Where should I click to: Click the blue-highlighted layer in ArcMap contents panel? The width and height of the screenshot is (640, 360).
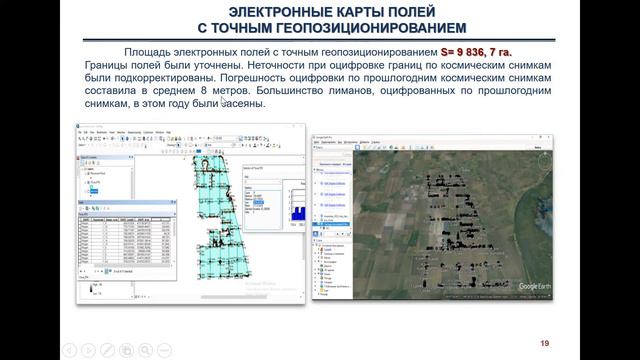94,191
